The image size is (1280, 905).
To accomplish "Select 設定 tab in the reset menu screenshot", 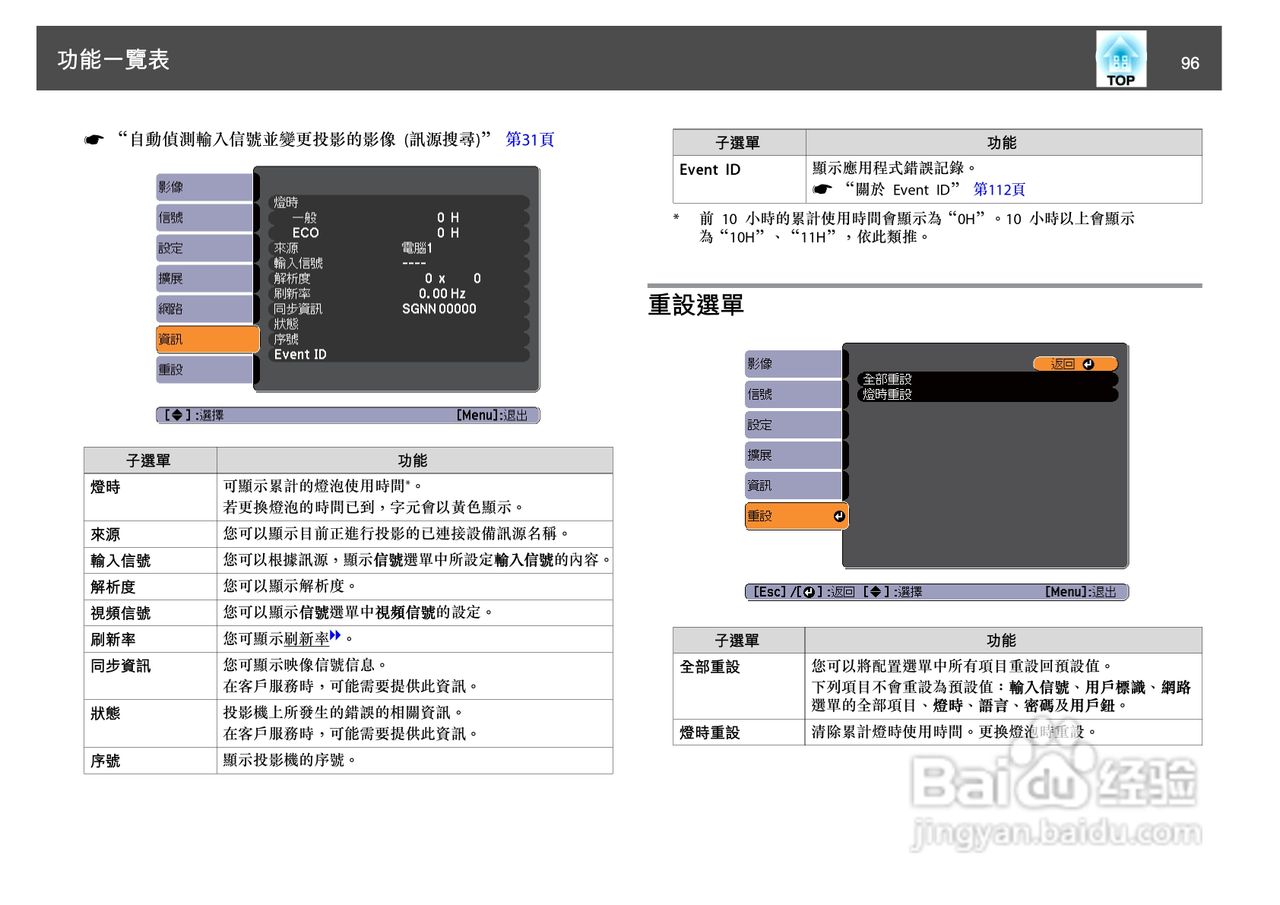I will tap(795, 425).
